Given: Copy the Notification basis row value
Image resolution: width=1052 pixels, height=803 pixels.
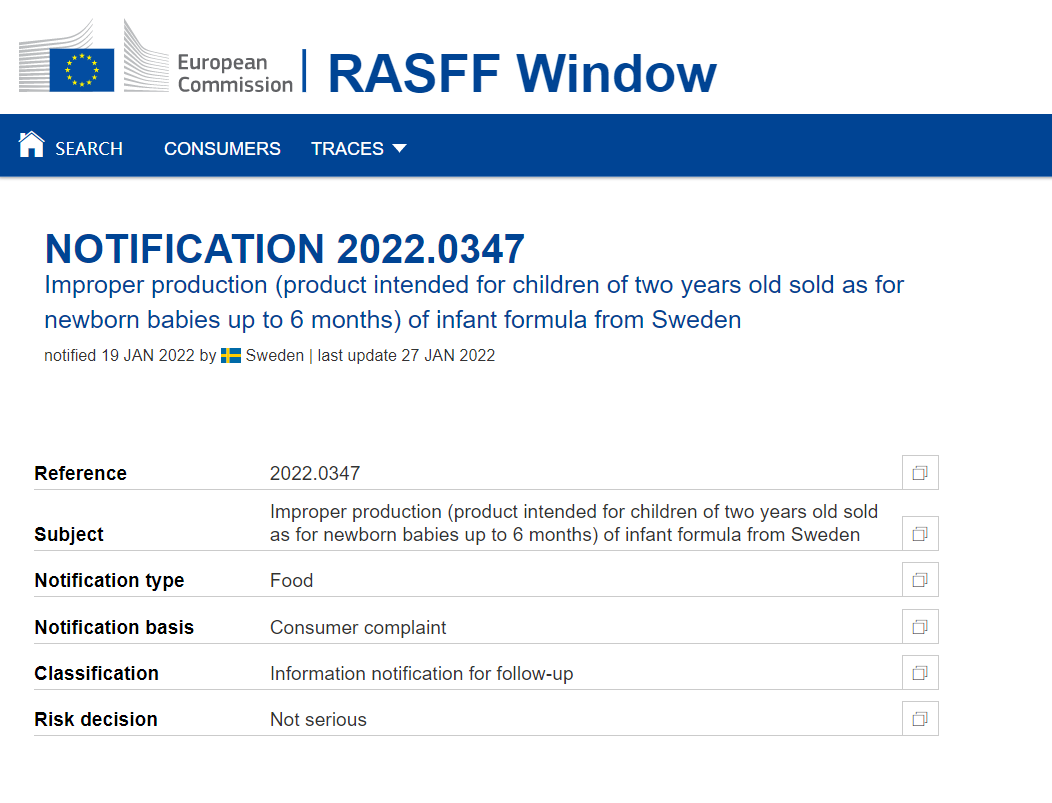Looking at the screenshot, I should 920,627.
